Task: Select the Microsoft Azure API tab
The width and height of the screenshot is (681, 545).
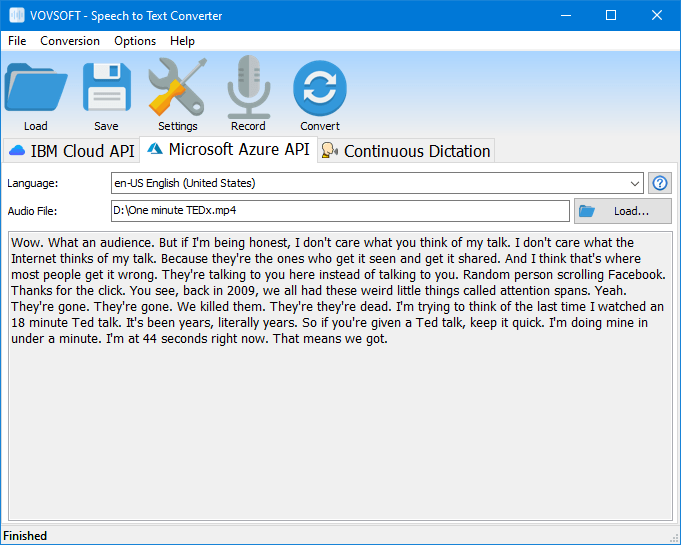Action: (x=229, y=149)
